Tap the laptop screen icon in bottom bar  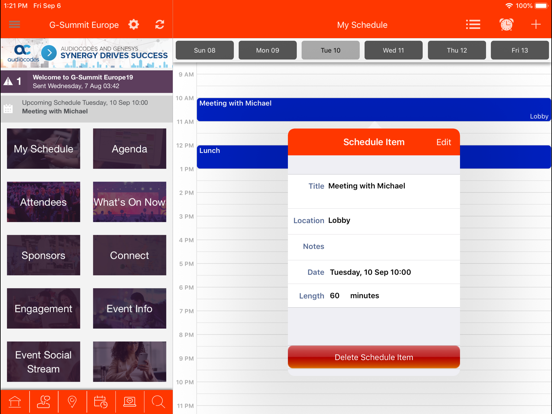click(x=130, y=402)
